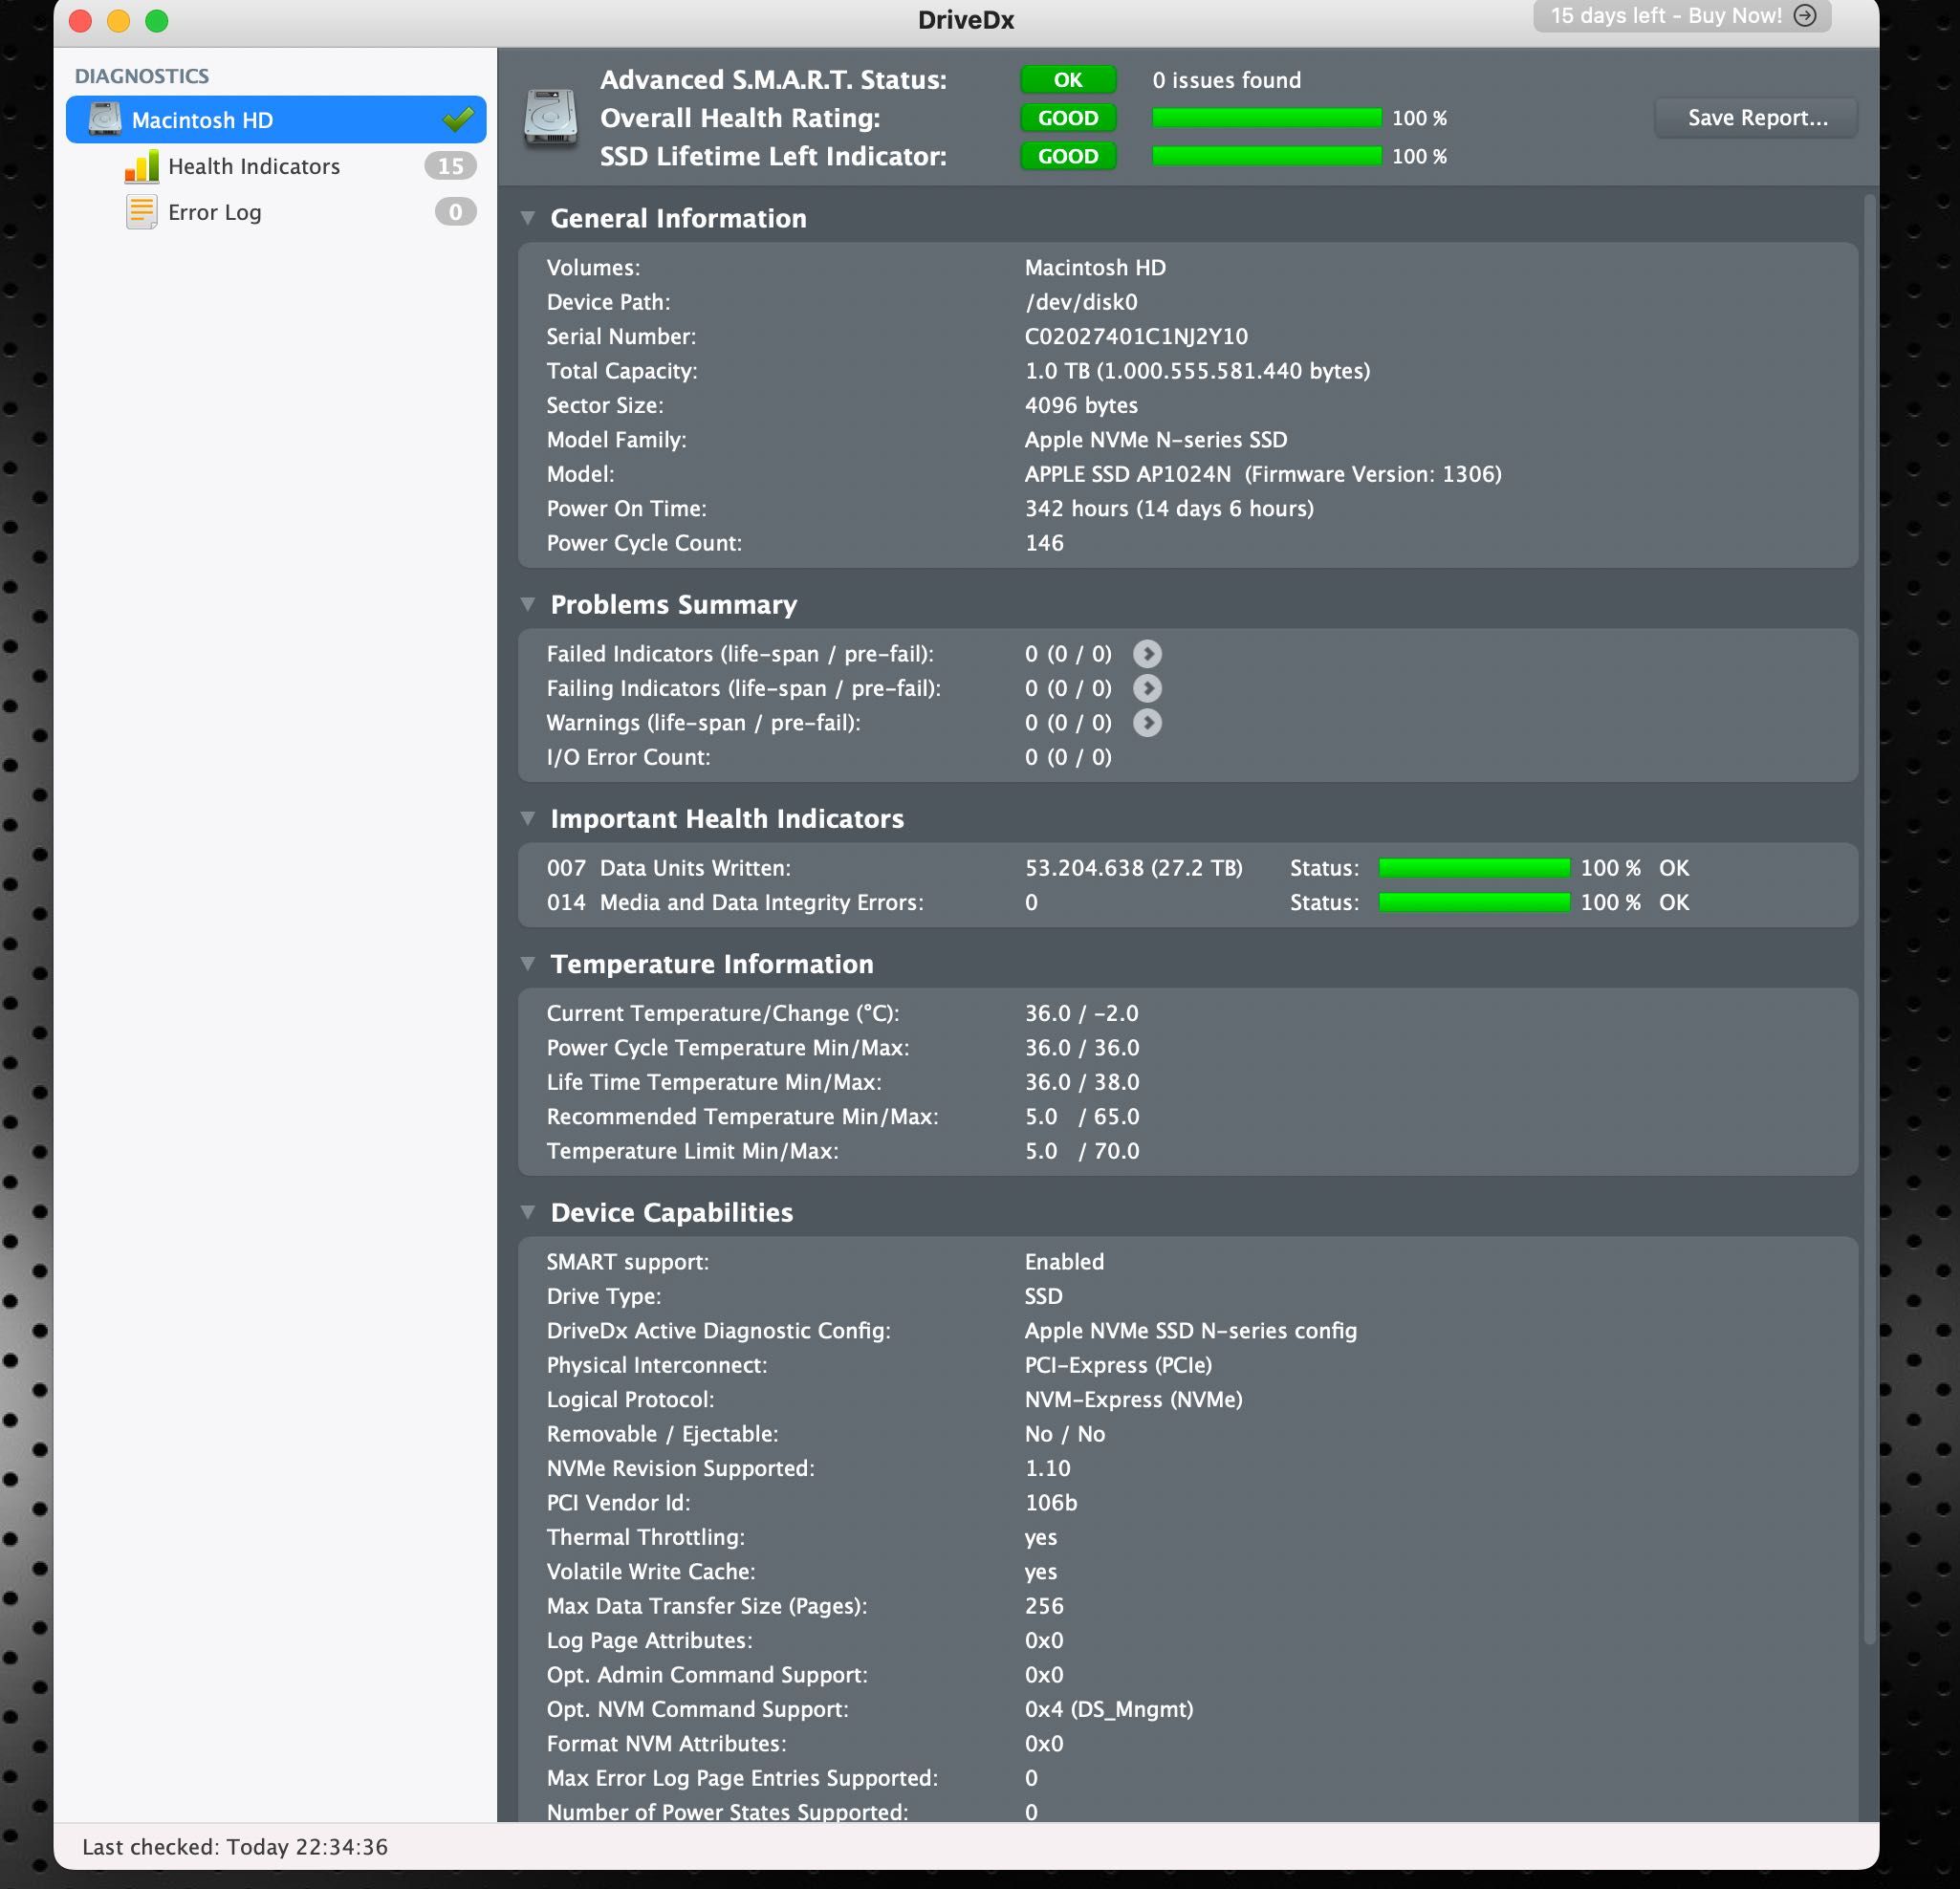The width and height of the screenshot is (1960, 1889).
Task: Click Overall Health Rating progress bar
Action: (1266, 118)
